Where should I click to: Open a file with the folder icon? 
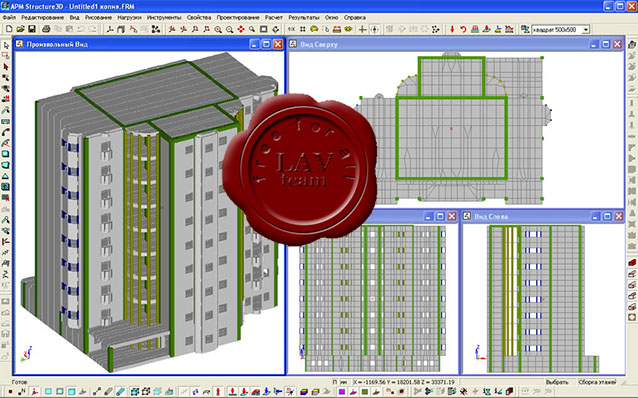coord(20,29)
